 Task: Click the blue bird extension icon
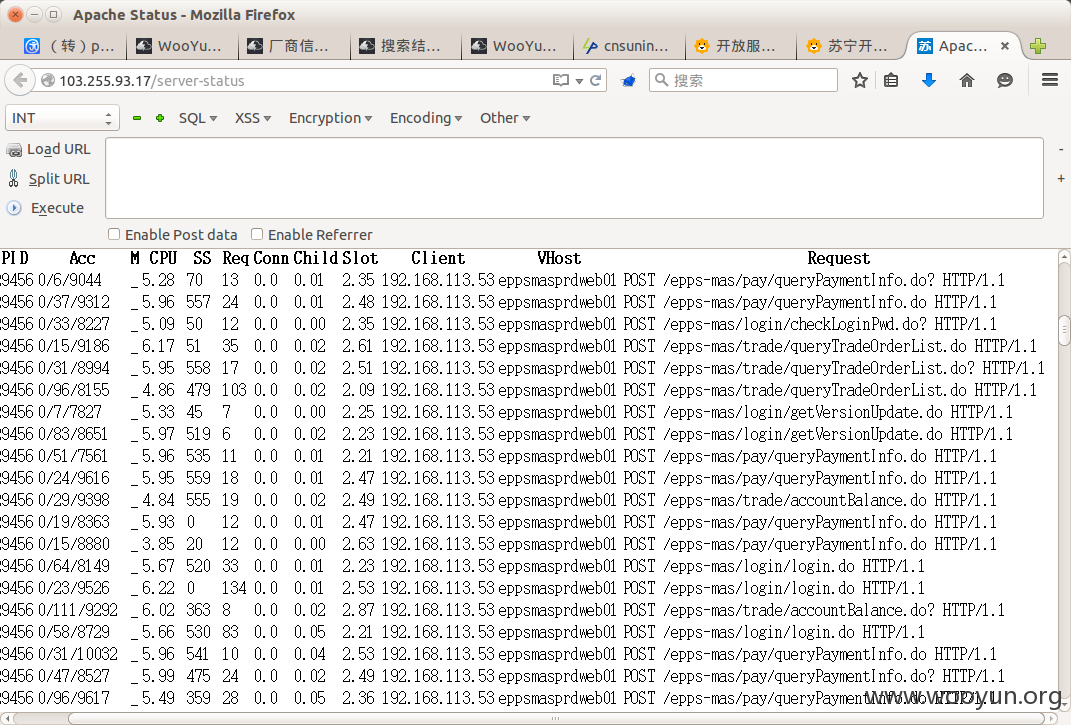point(628,81)
